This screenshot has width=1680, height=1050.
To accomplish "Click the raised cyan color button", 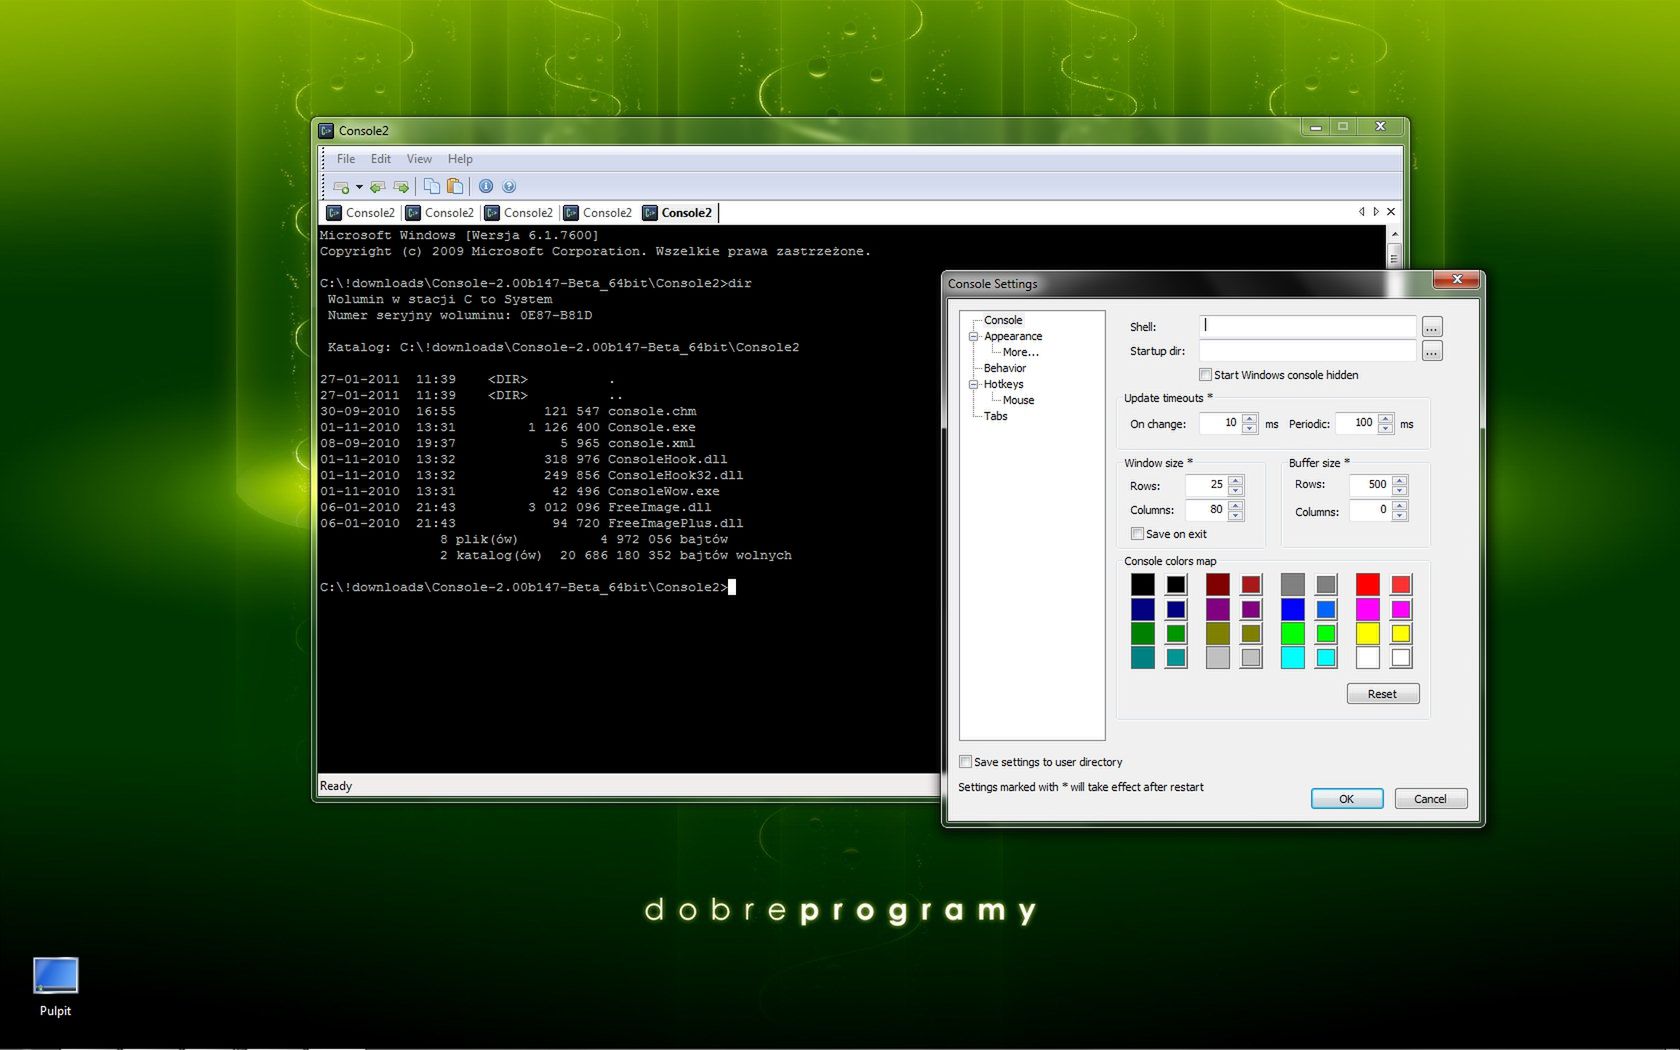I will click(1326, 658).
